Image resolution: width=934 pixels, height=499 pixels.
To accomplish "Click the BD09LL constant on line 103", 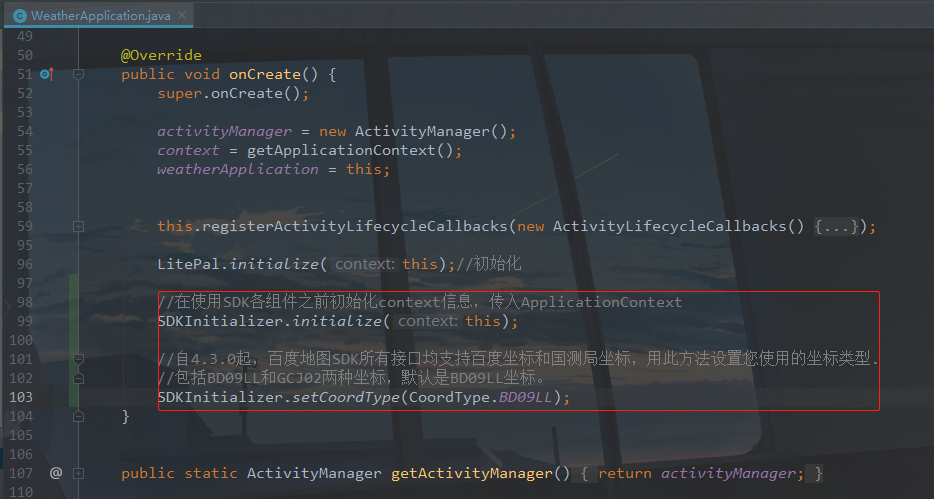I will 525,397.
